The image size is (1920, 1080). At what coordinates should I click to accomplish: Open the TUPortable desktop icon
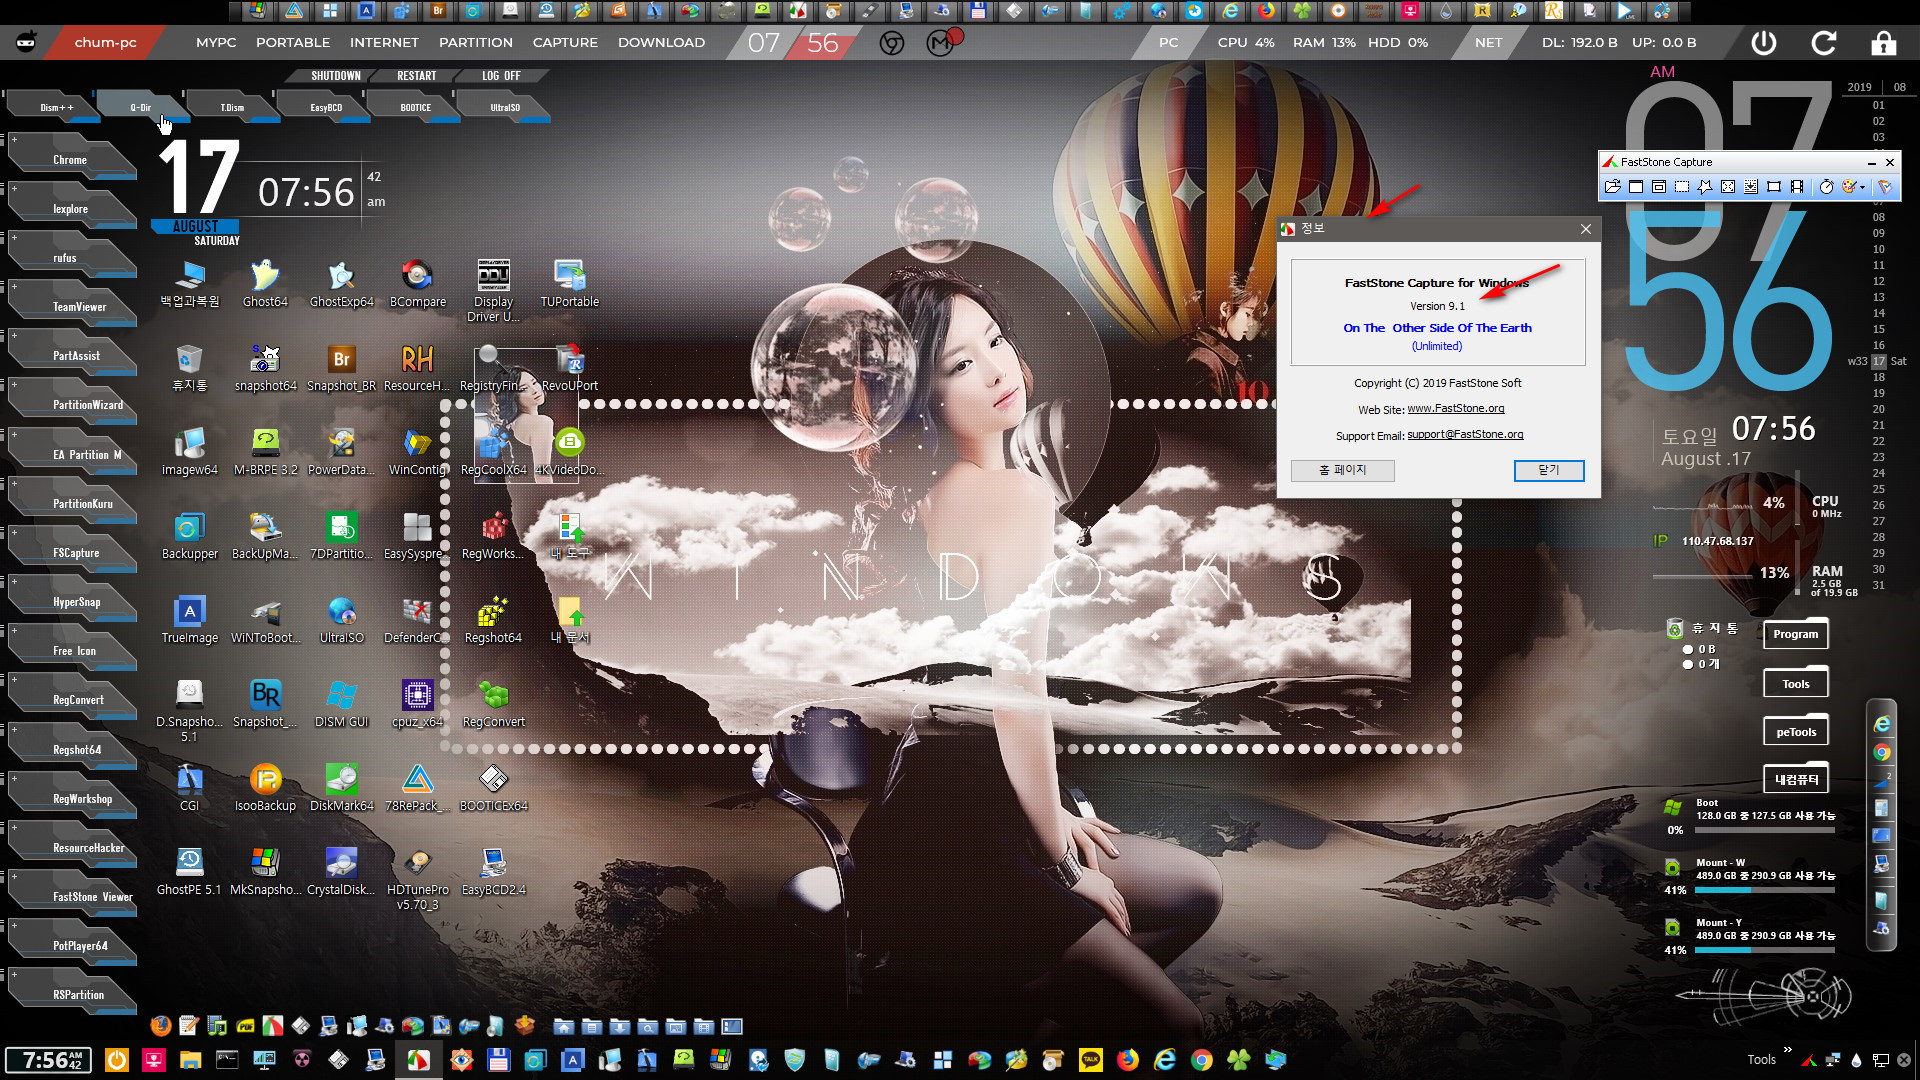(x=570, y=284)
